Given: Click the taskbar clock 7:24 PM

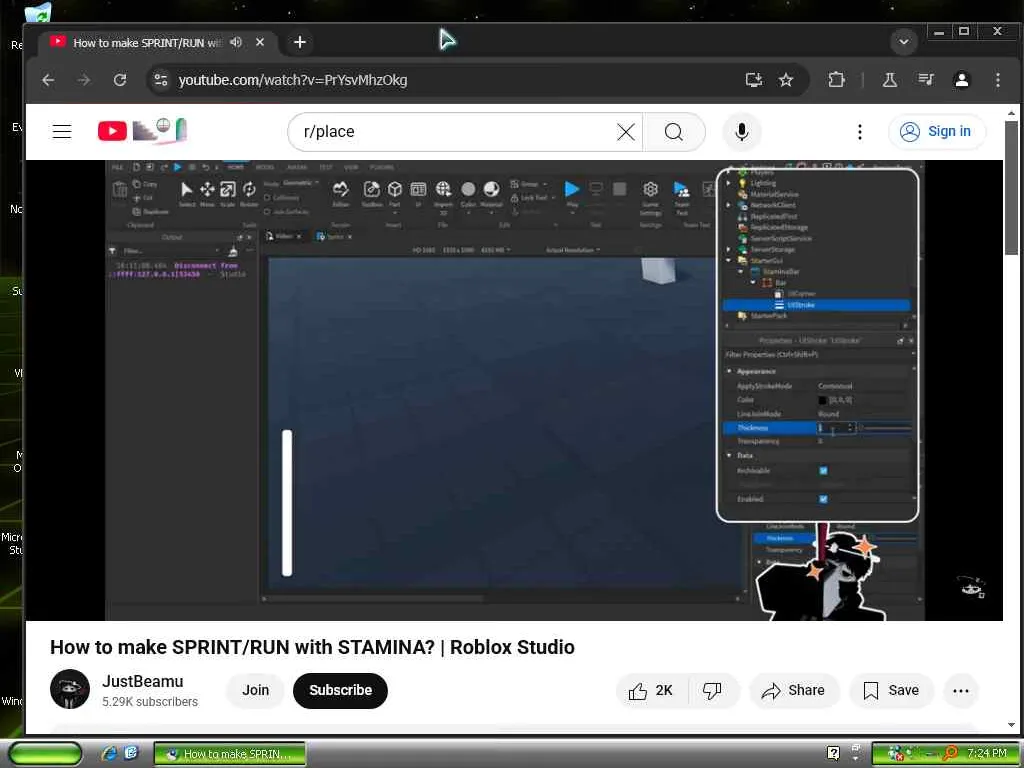Looking at the screenshot, I should coord(986,753).
